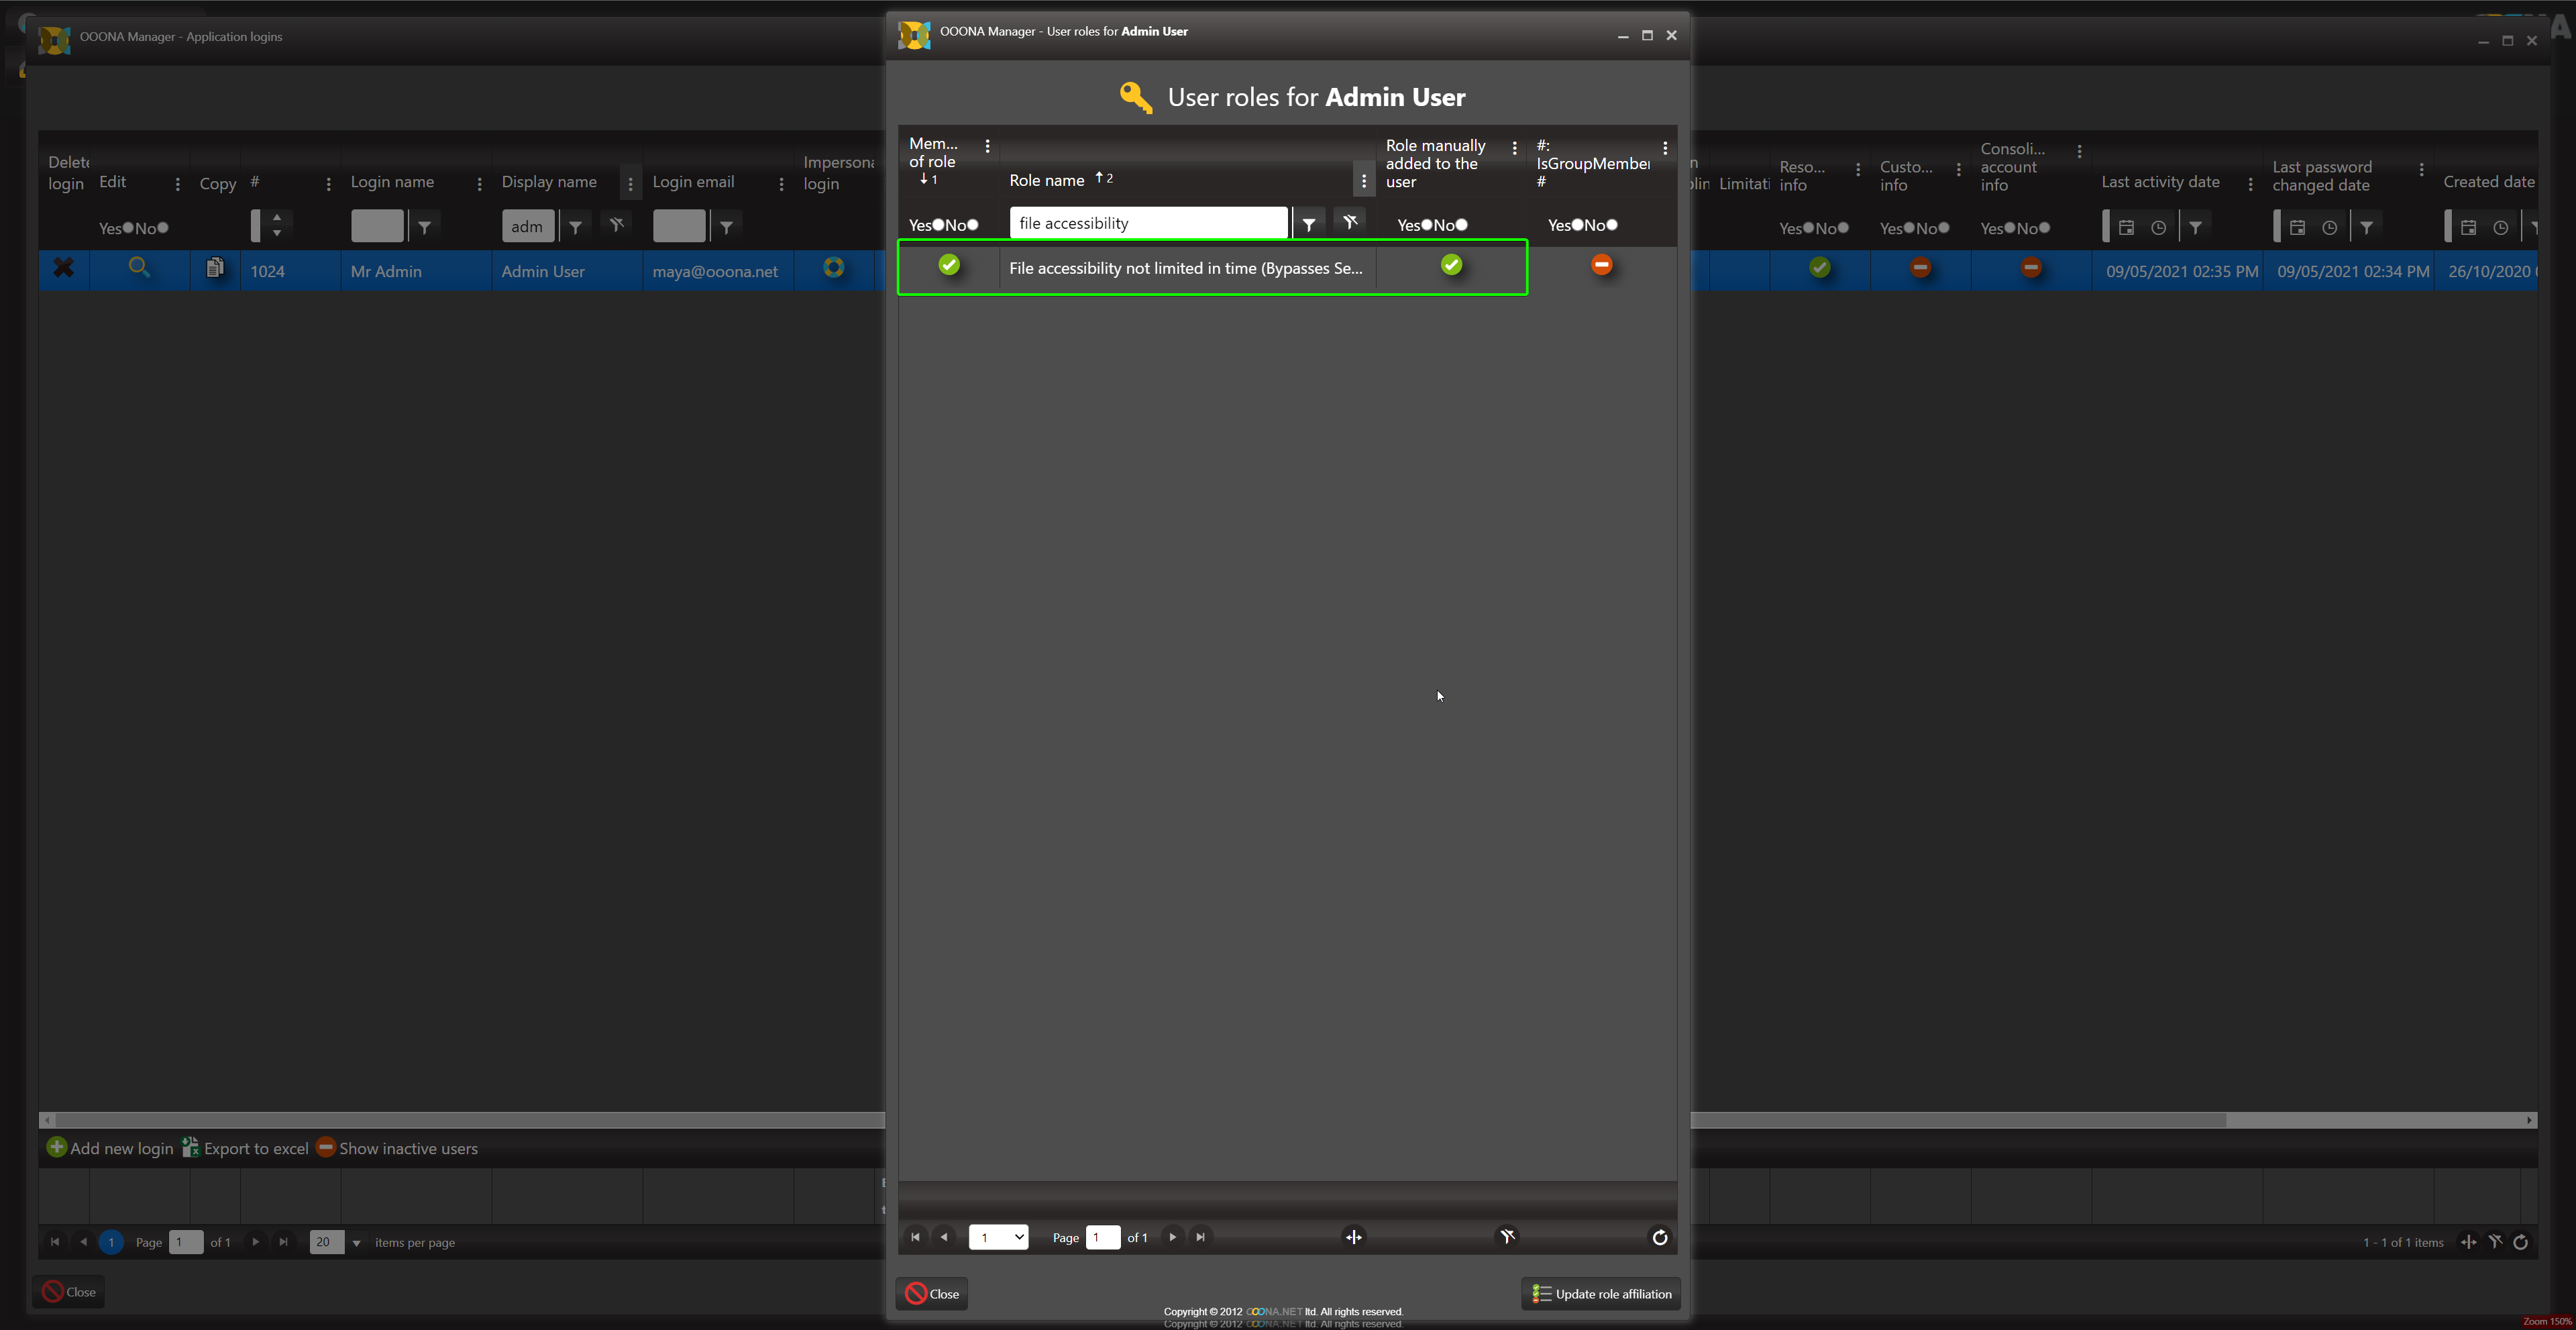
Task: Click the file accessibility filter text field
Action: tap(1148, 223)
